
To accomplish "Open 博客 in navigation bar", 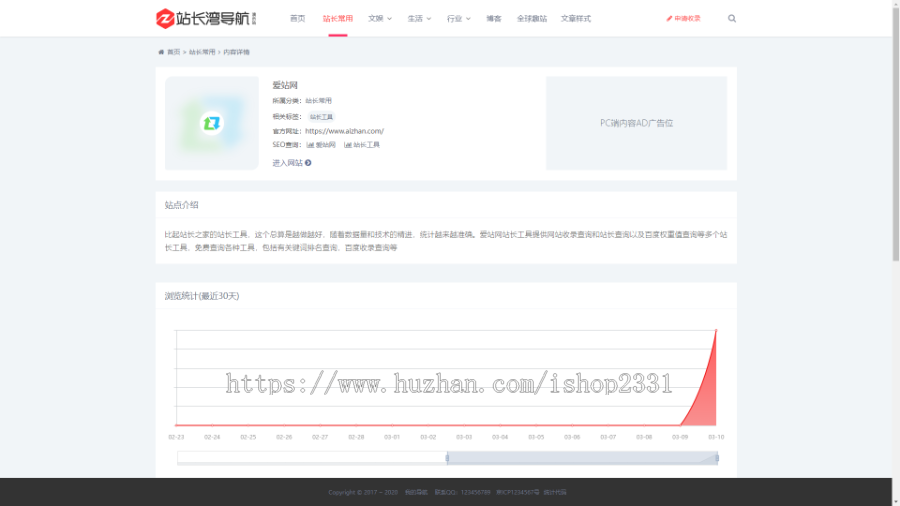I will point(494,18).
